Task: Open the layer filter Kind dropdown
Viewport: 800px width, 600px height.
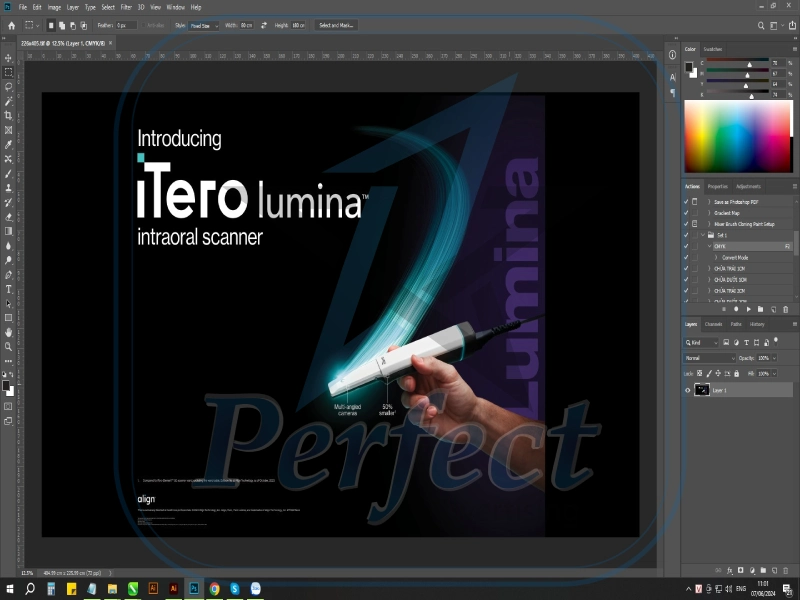Action: [701, 342]
